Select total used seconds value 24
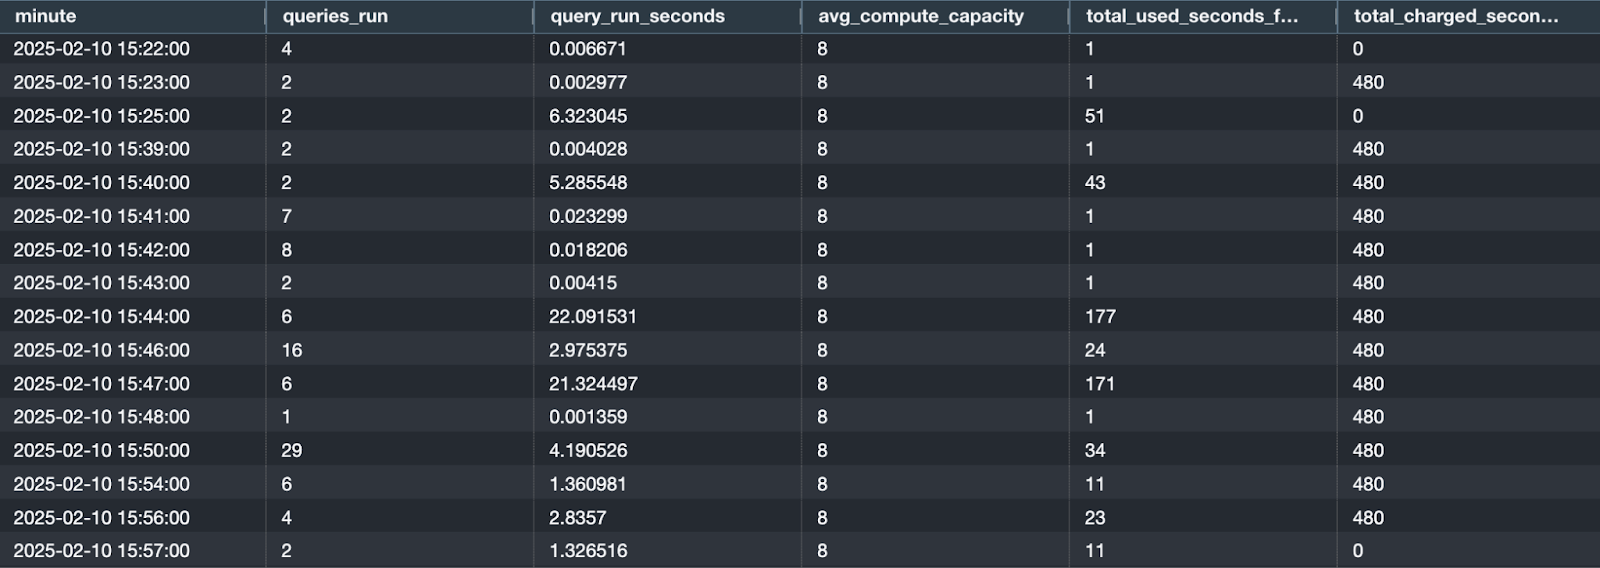Screen dimensions: 1600x568 point(1095,350)
